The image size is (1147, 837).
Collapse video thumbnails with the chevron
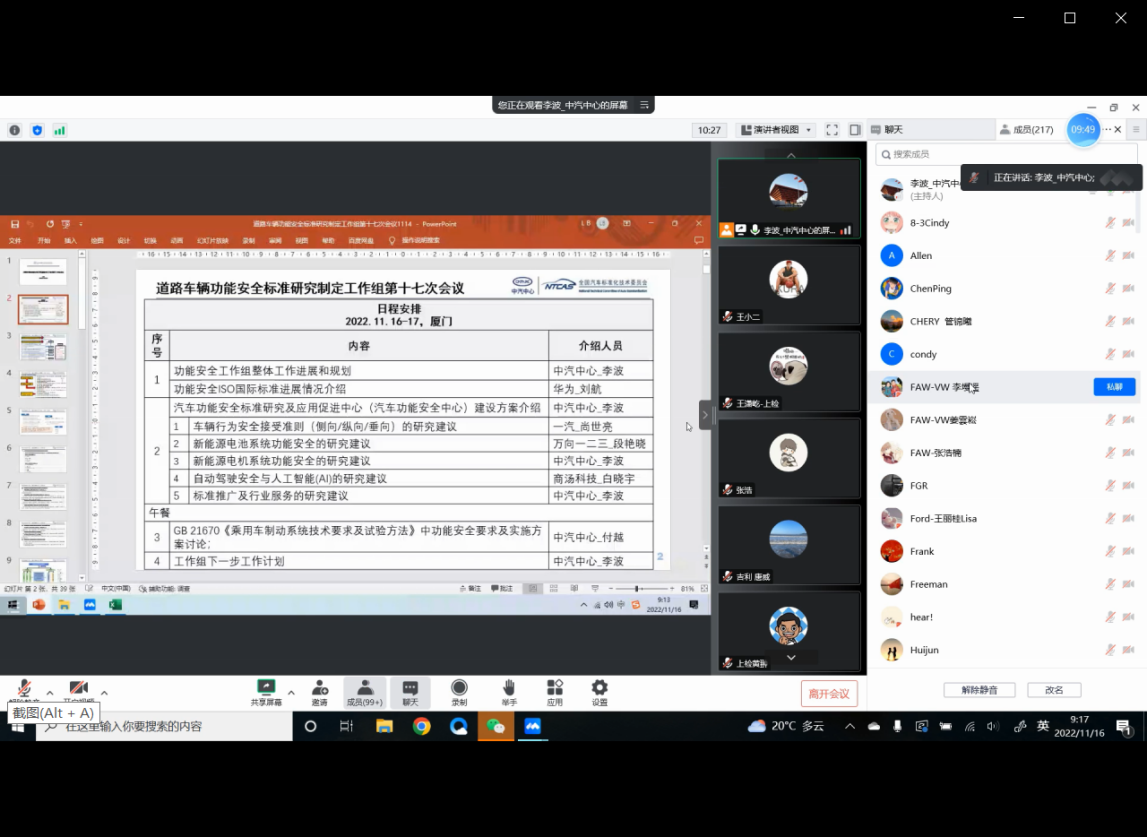click(x=790, y=658)
